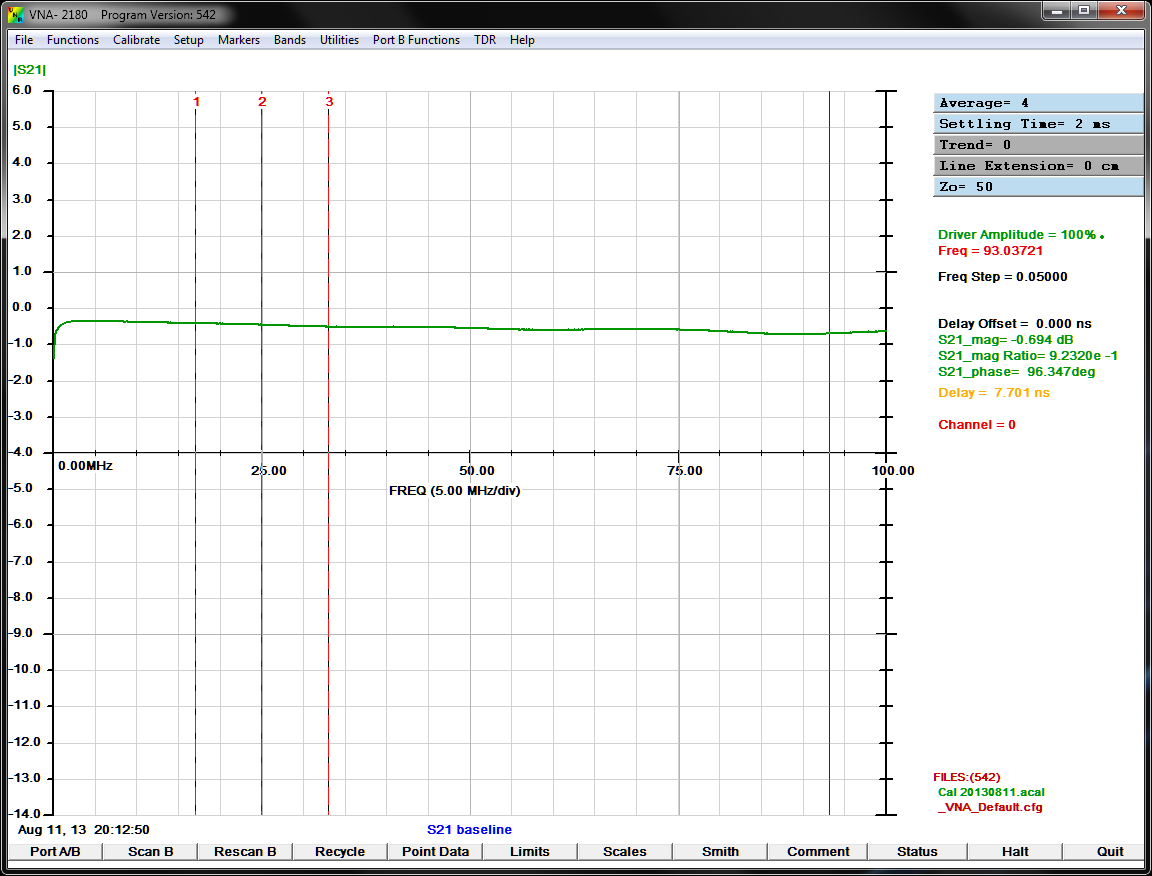This screenshot has height=876, width=1152.
Task: Open the TDR menu
Action: (x=485, y=40)
